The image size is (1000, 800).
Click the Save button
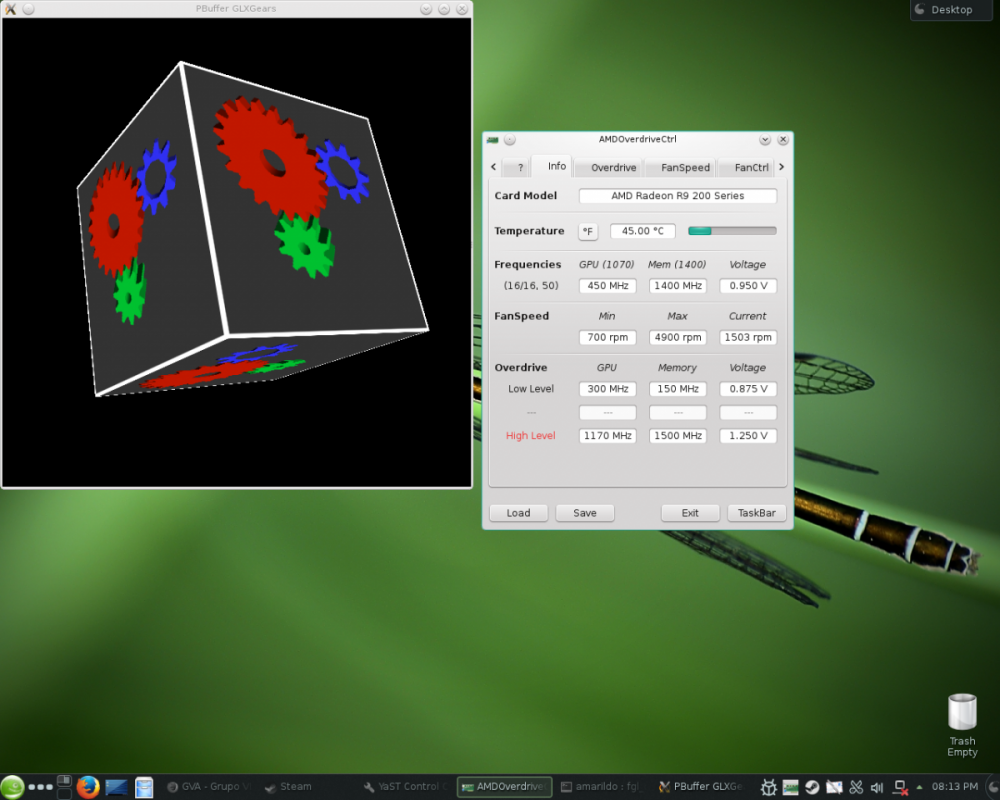click(585, 513)
